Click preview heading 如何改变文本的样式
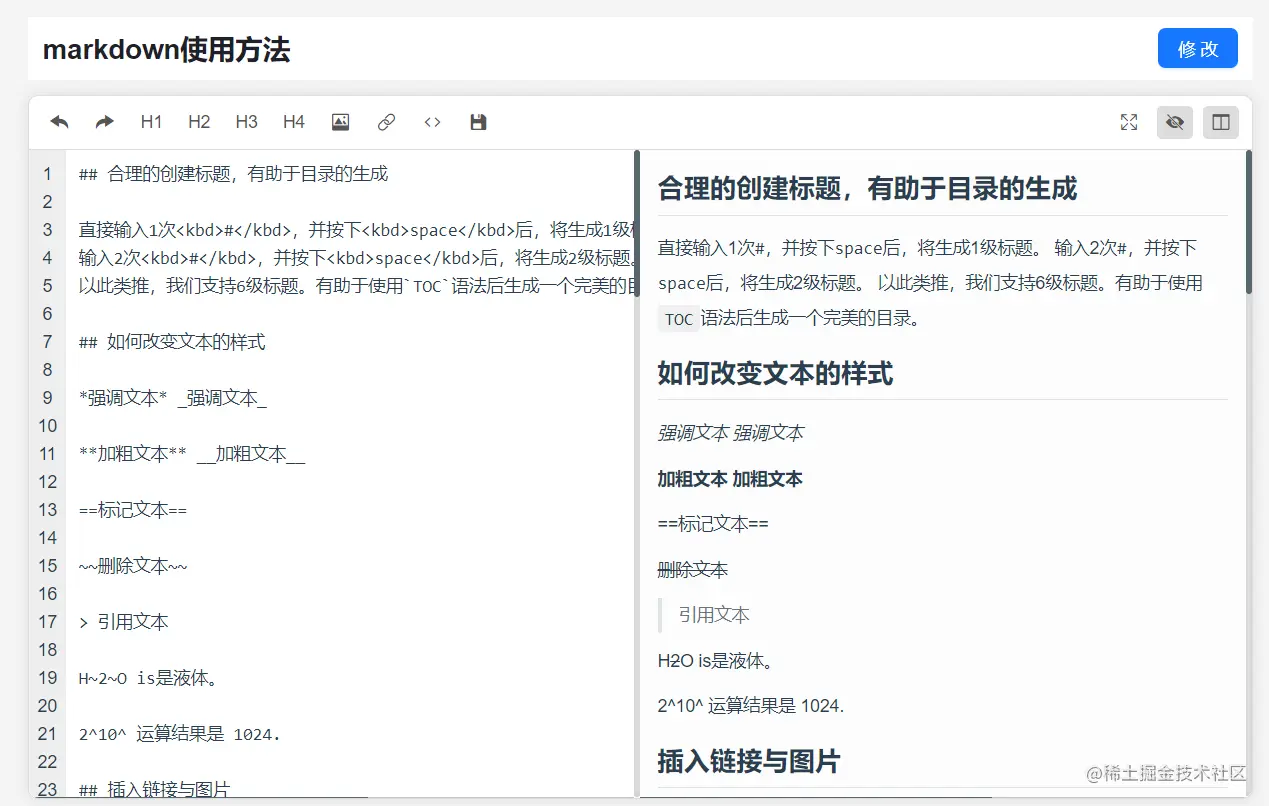The image size is (1269, 806). pyautogui.click(x=775, y=374)
